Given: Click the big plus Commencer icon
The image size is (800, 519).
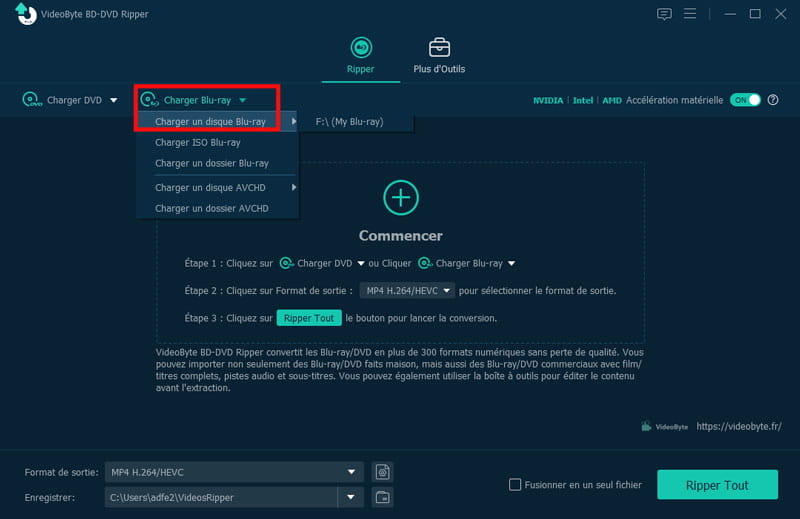Looking at the screenshot, I should (401, 197).
